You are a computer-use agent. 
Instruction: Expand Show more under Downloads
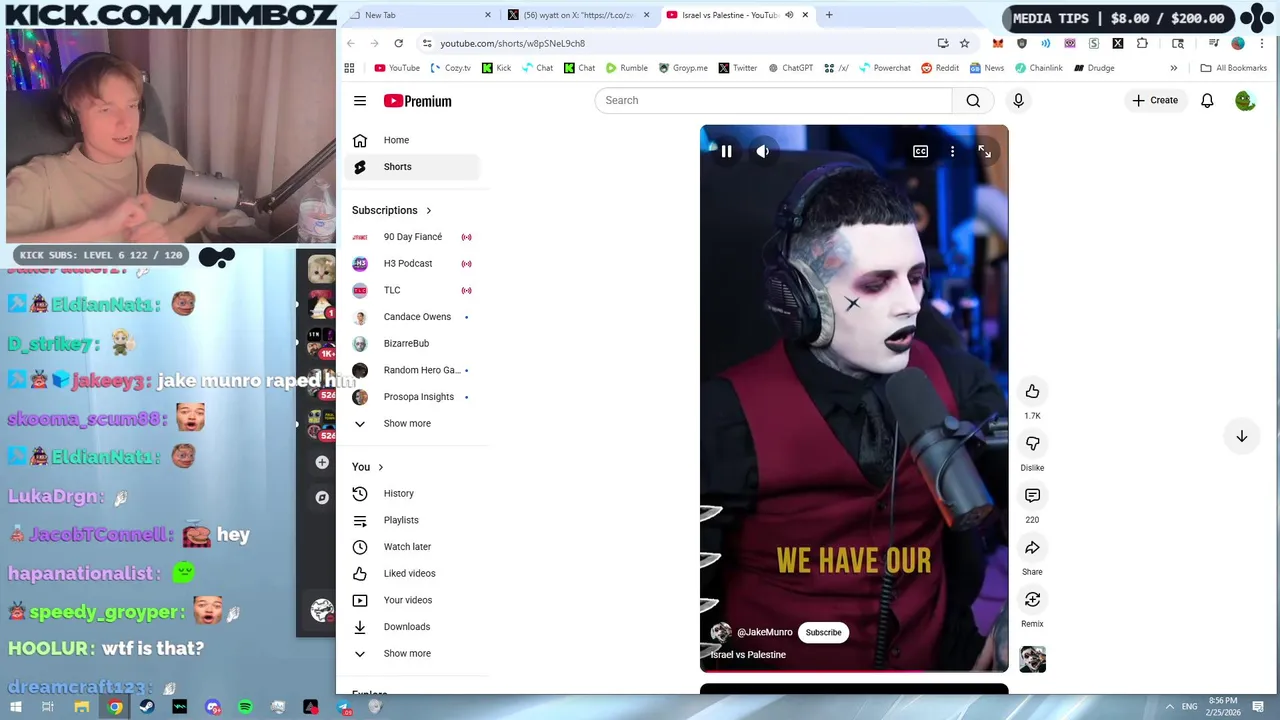412,653
